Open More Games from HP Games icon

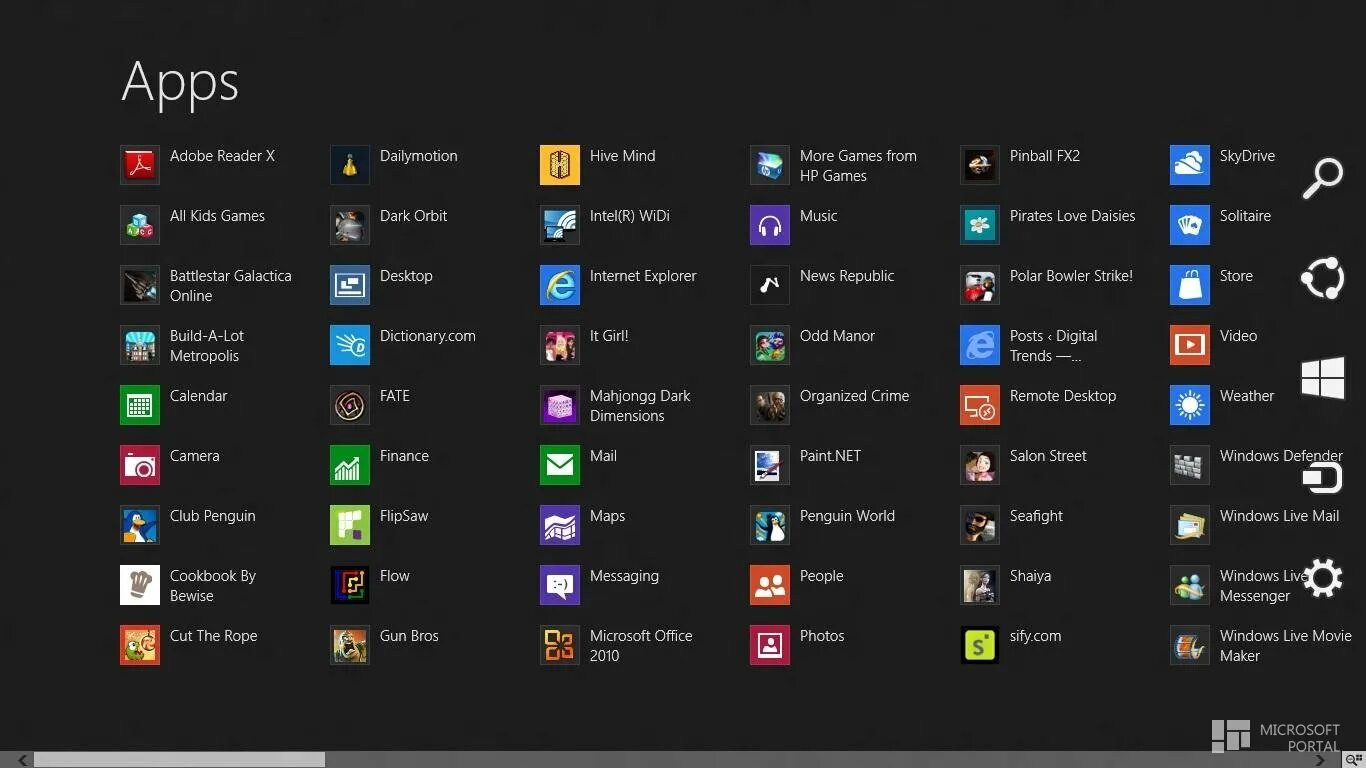770,165
